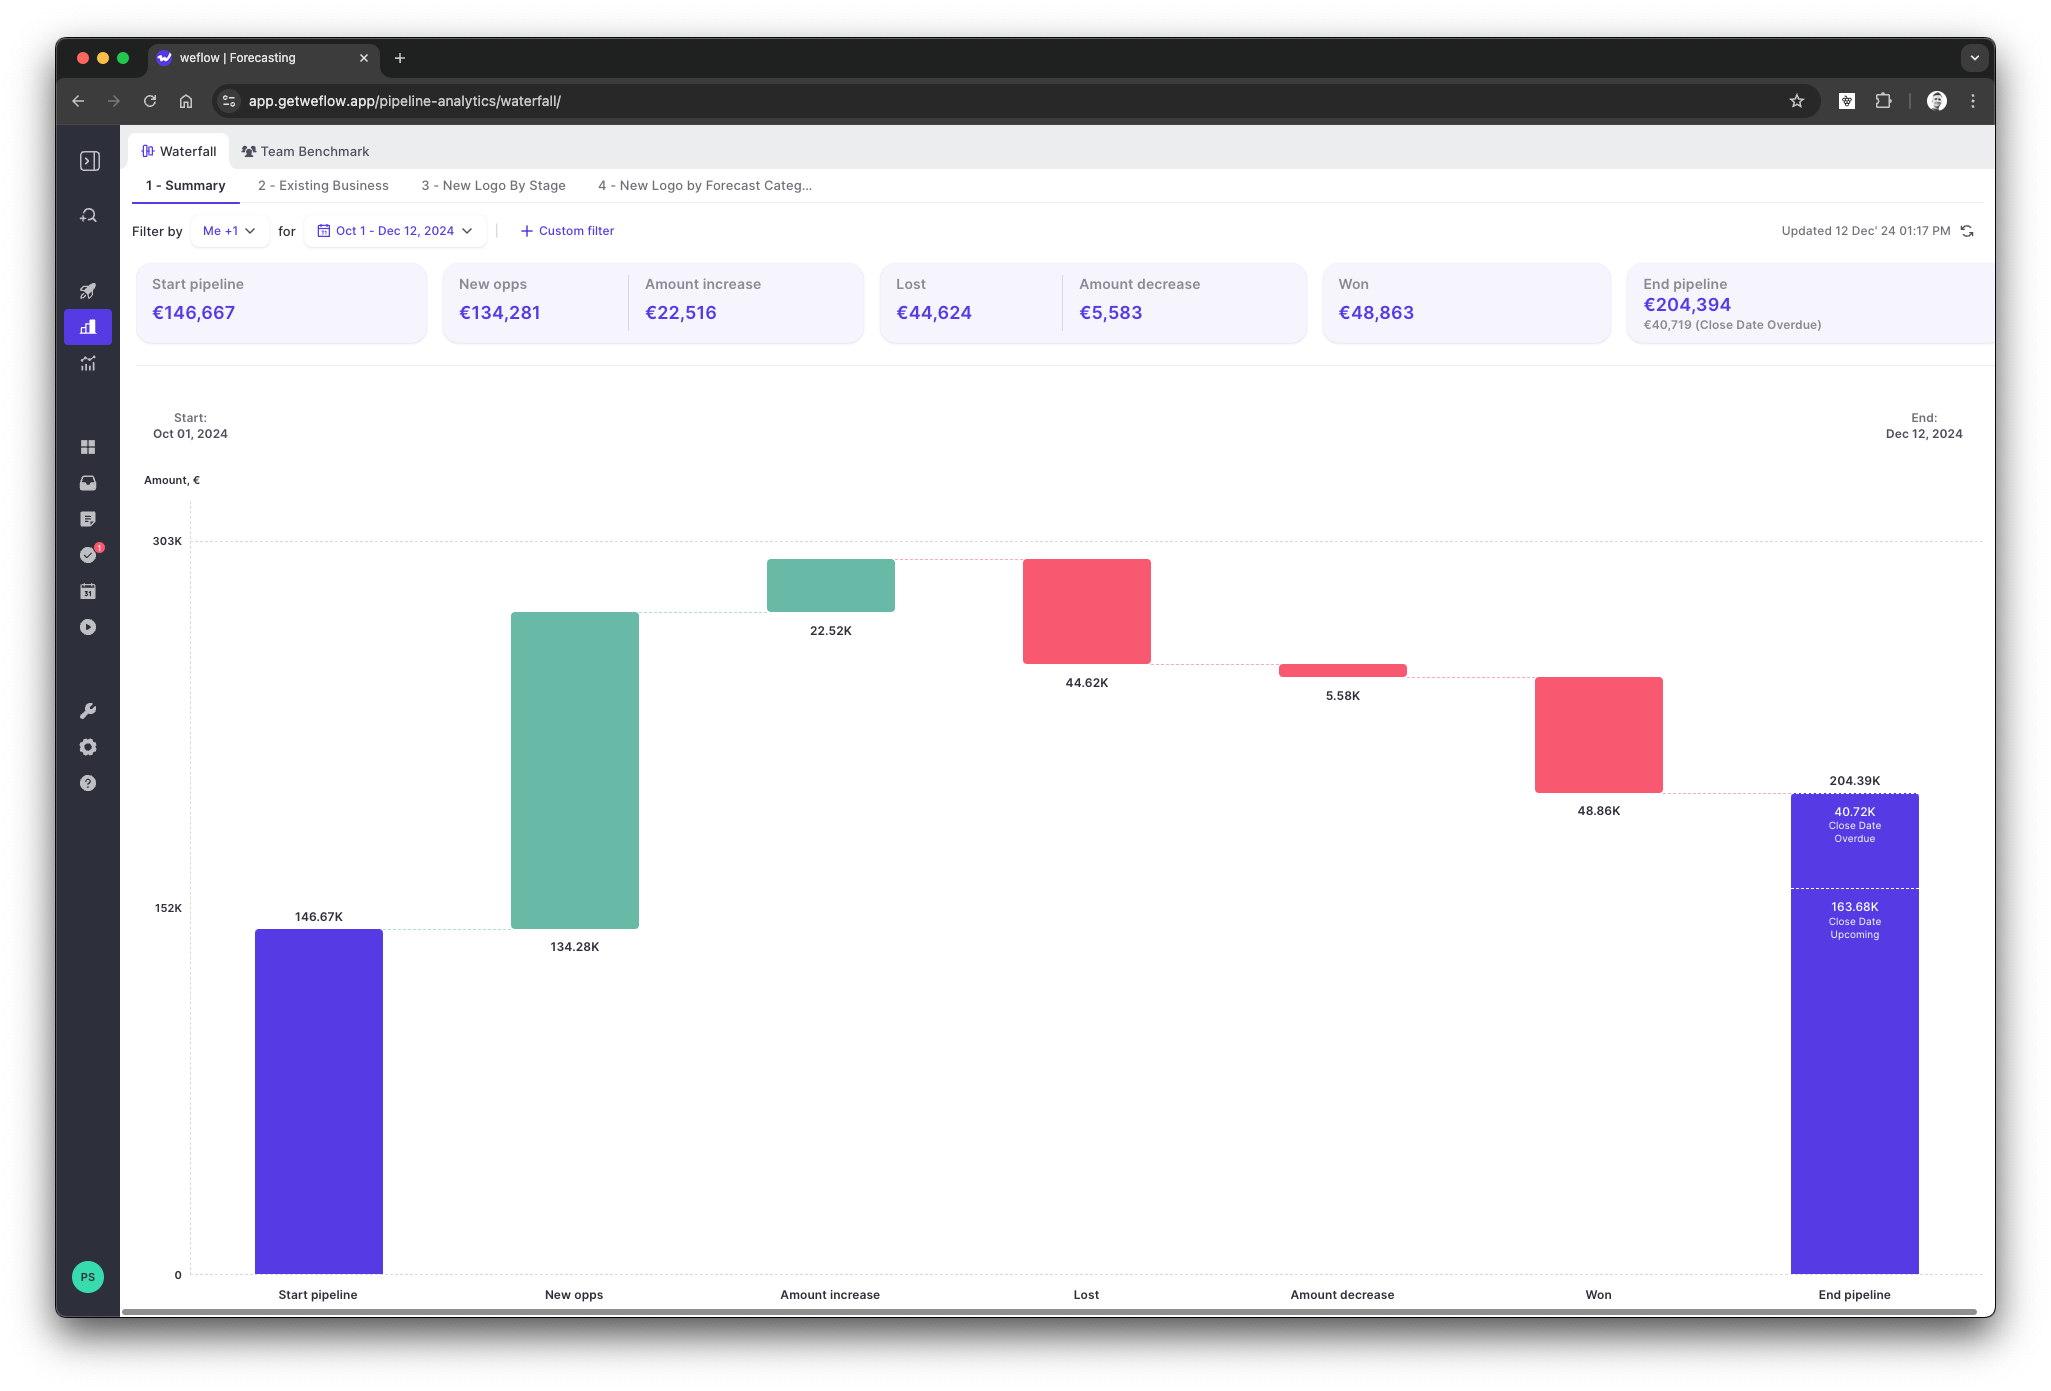The image size is (2051, 1391).
Task: Click the Amount decrease red bar
Action: click(1343, 670)
